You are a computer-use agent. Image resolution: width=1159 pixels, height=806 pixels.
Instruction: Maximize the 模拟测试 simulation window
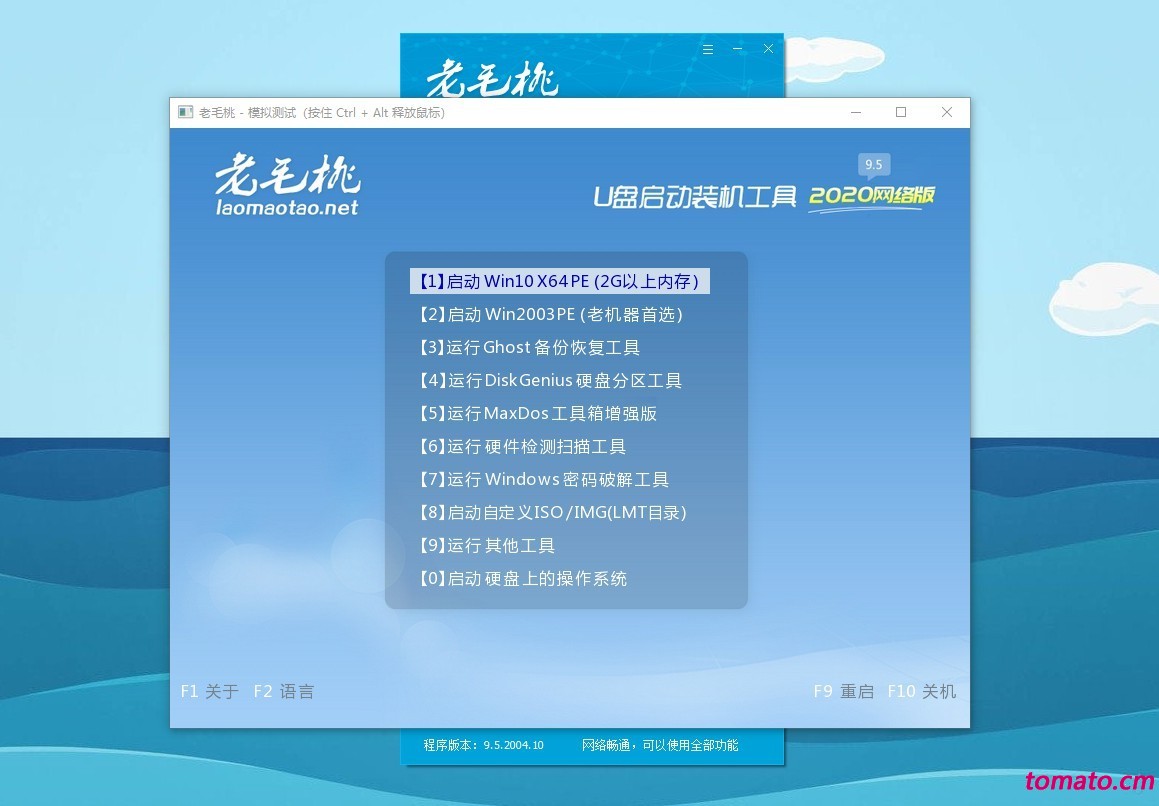(901, 112)
